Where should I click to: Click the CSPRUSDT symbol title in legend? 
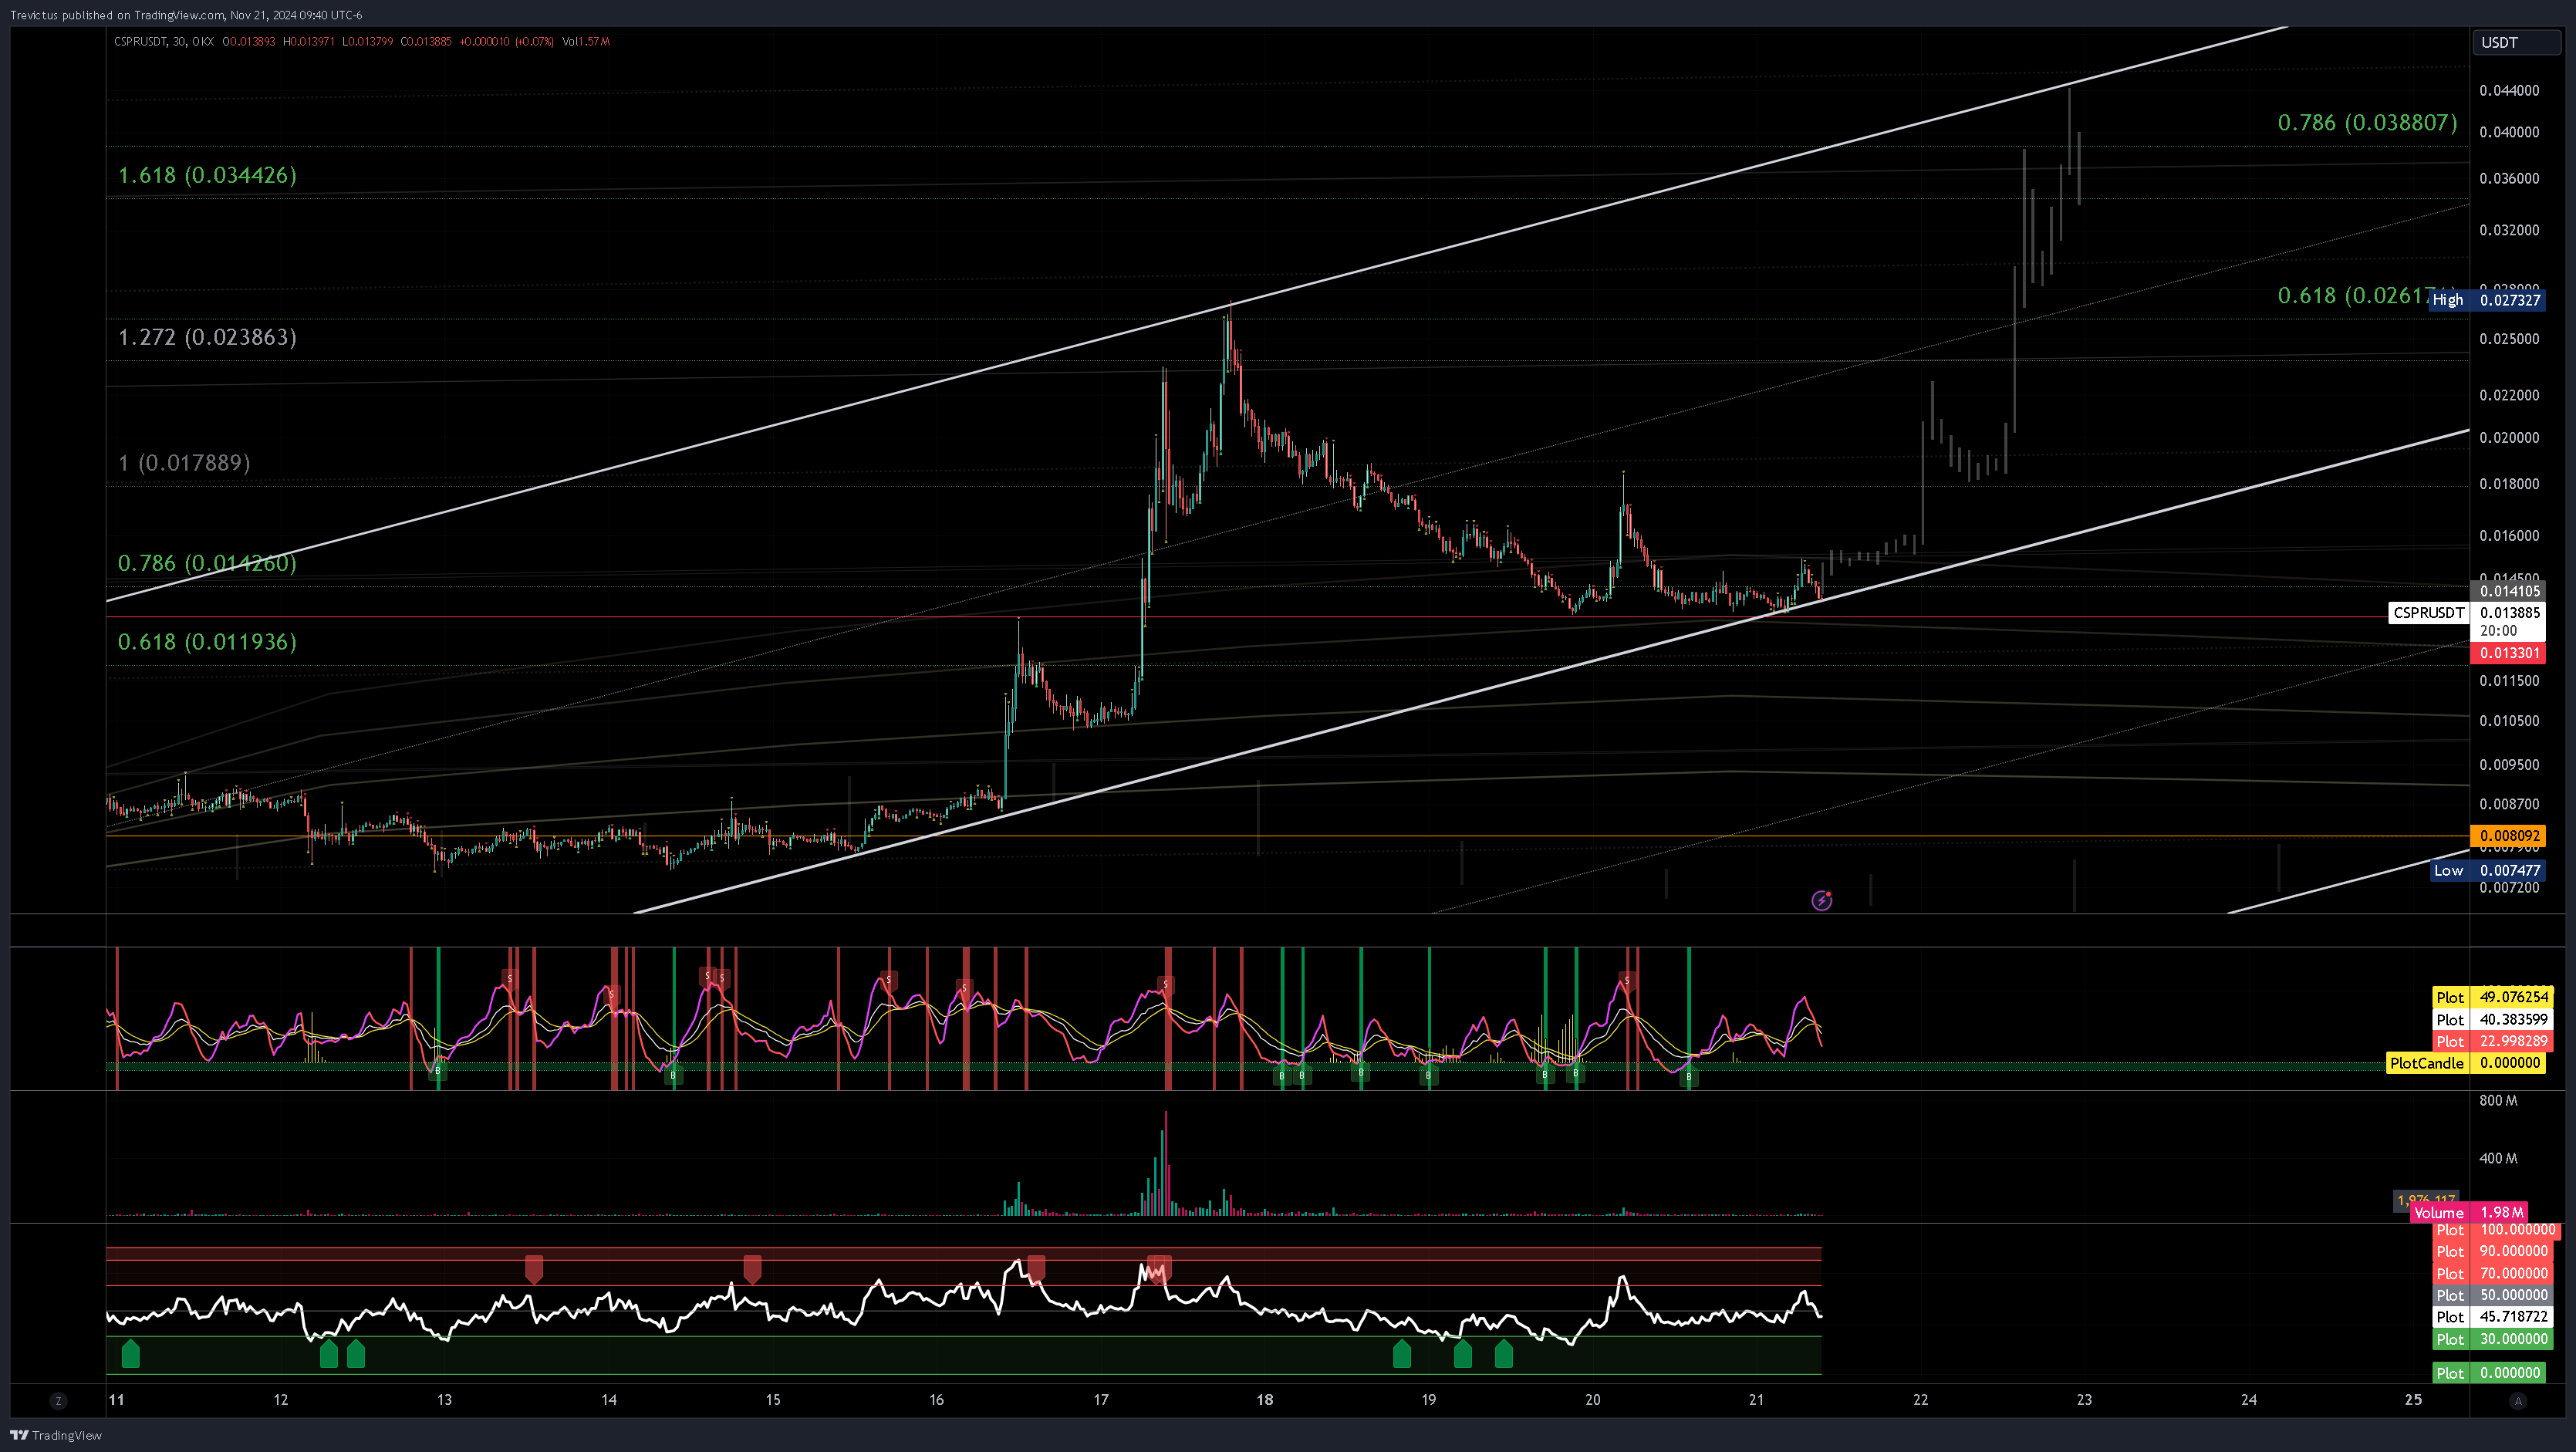click(x=140, y=41)
